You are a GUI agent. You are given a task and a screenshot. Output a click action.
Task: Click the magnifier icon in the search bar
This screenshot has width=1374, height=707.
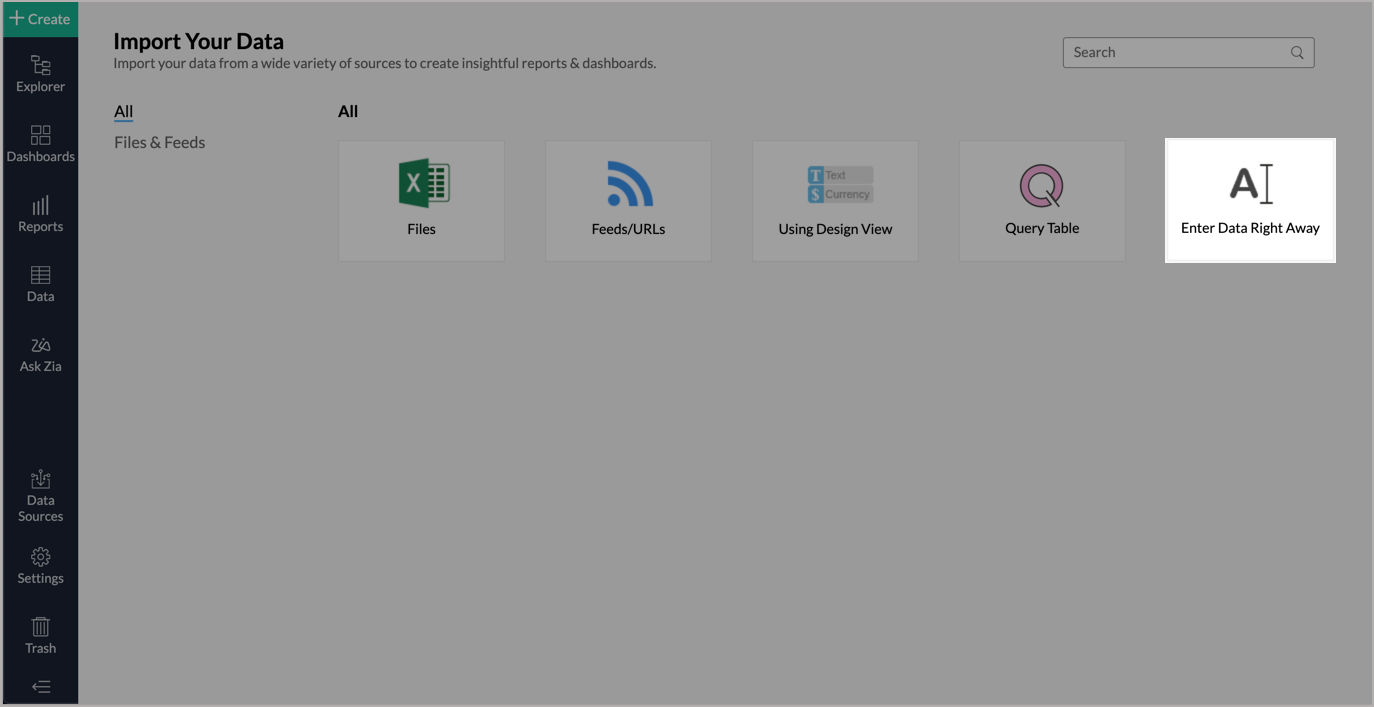1297,51
